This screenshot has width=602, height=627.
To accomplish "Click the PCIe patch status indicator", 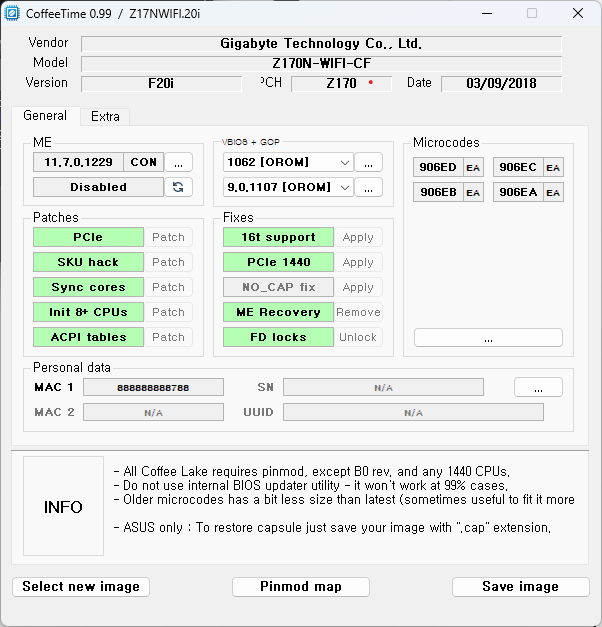I will click(x=88, y=237).
